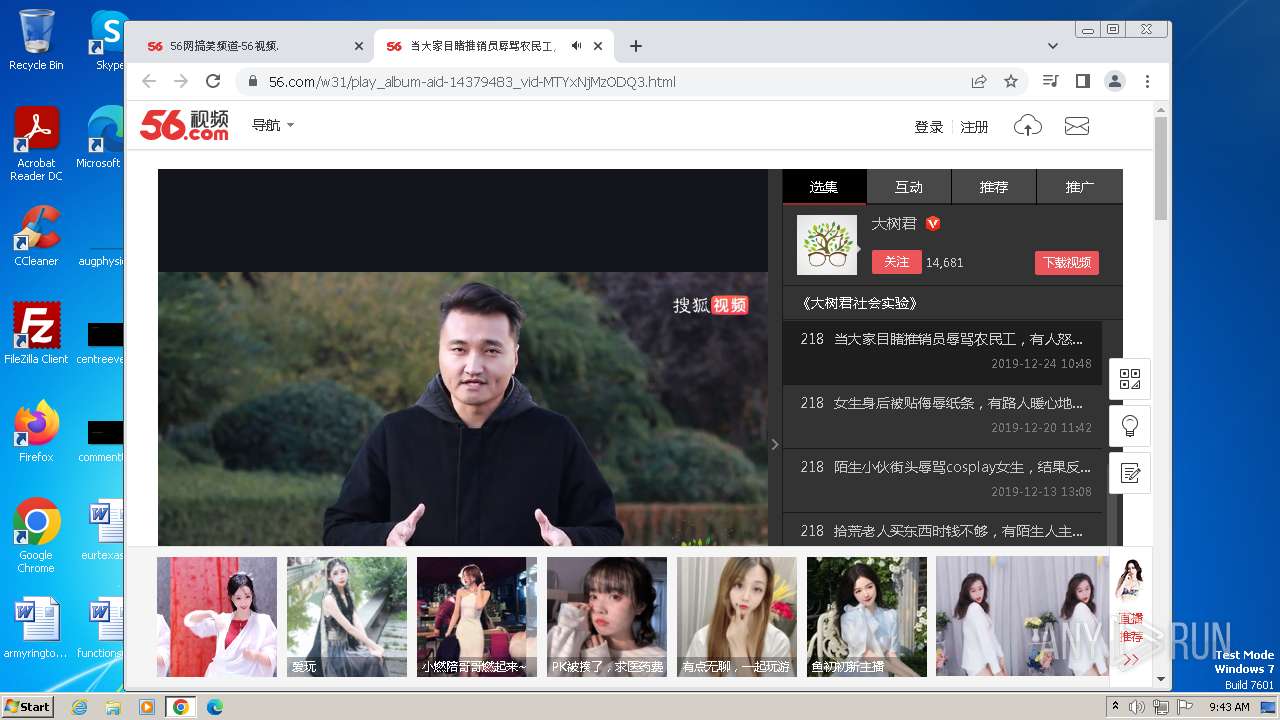Click the video player area
The image size is (1280, 720).
[463, 357]
